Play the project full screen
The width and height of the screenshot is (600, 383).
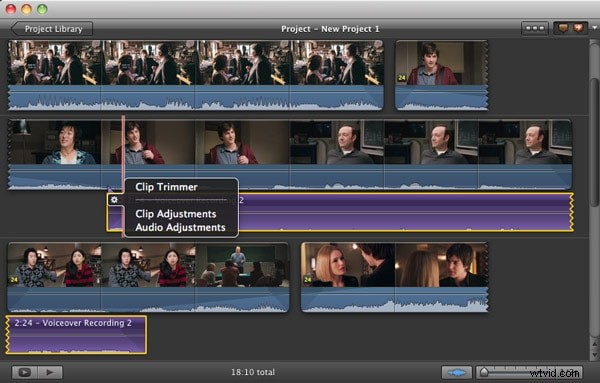tap(24, 372)
